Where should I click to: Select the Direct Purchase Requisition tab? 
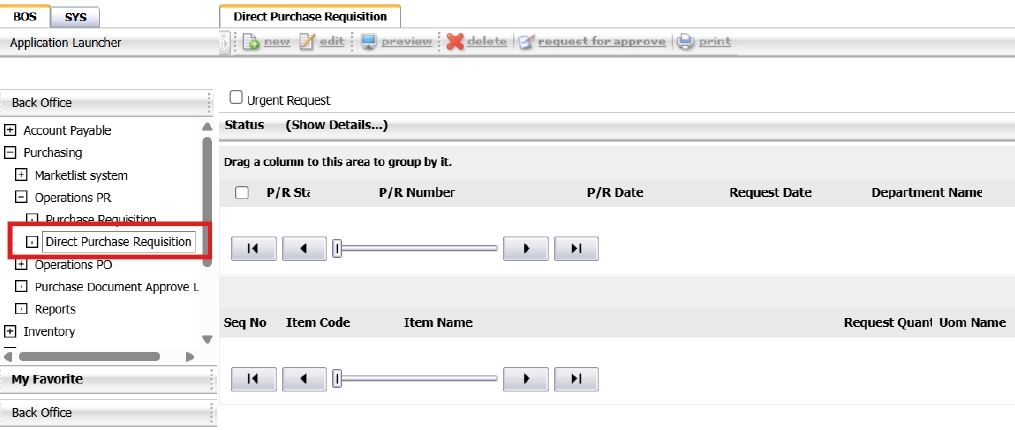click(x=309, y=17)
